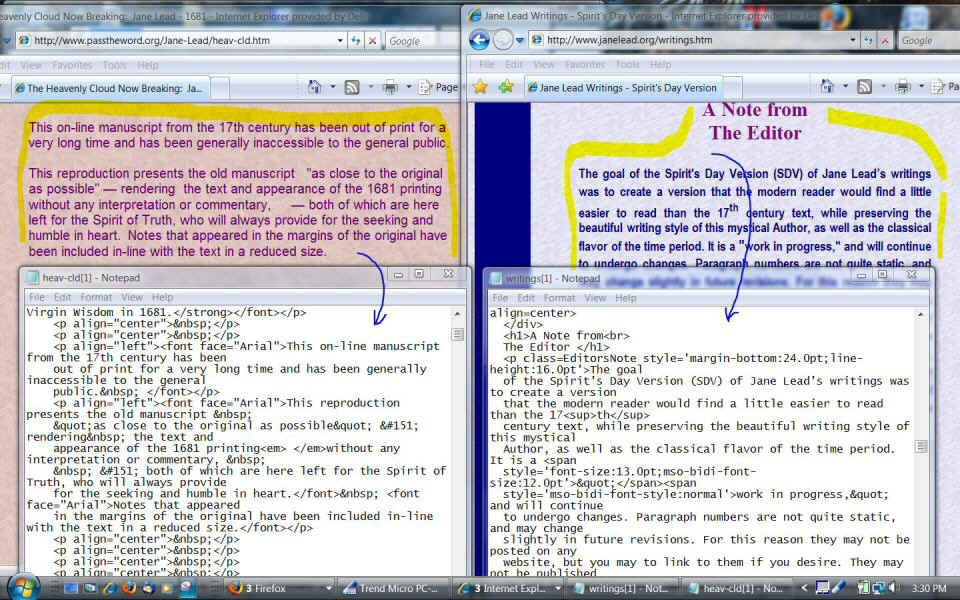Open Firefox group taskbar button
960x600 pixels.
280,588
